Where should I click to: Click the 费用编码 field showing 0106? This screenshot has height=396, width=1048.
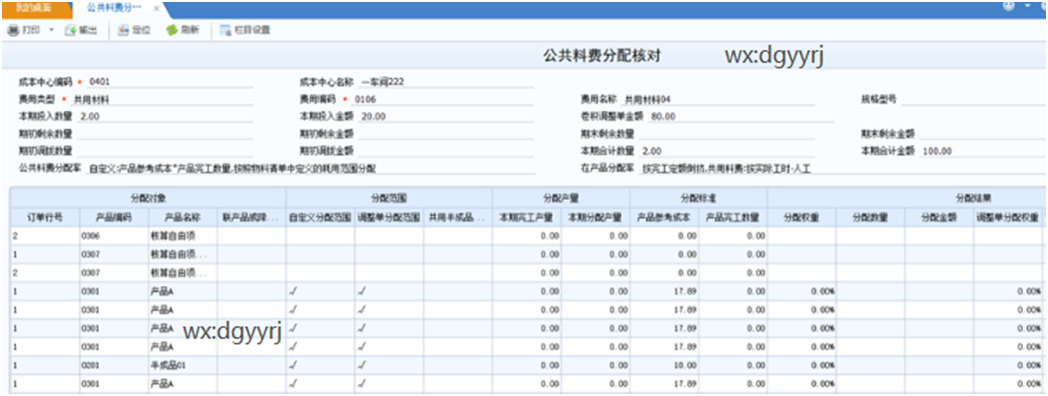point(444,100)
